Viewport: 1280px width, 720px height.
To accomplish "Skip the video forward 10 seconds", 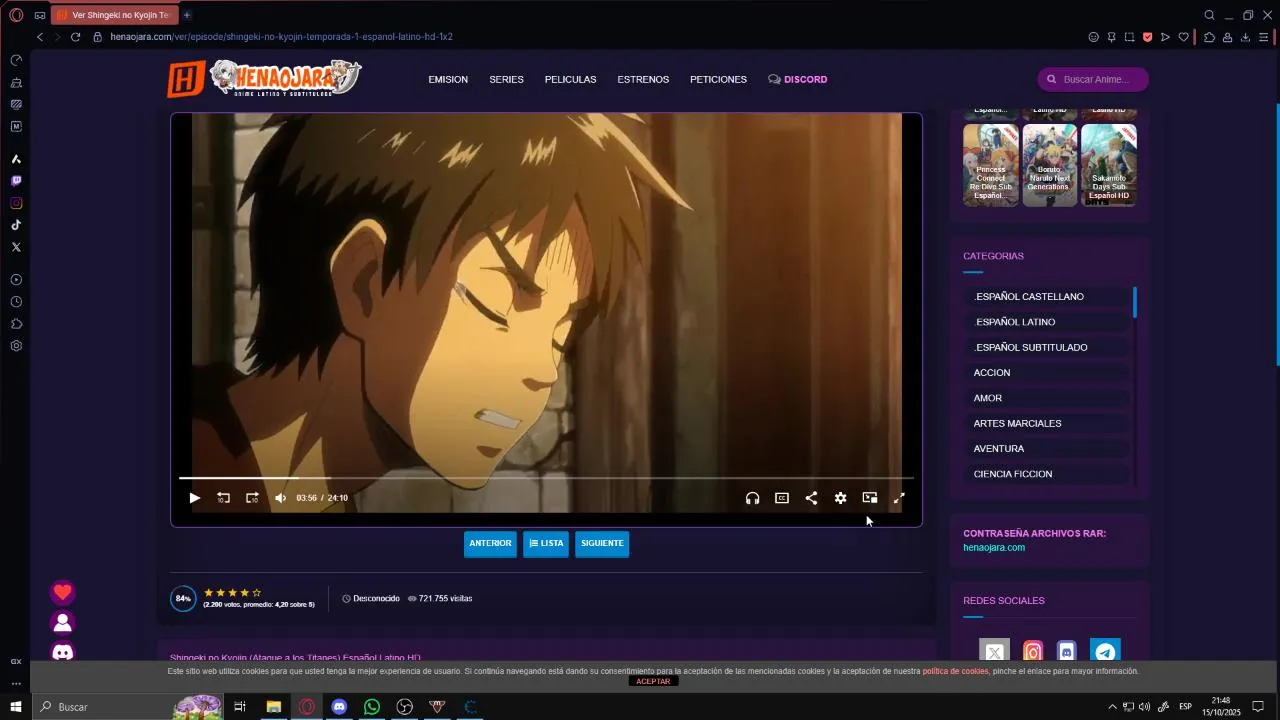I will (252, 498).
